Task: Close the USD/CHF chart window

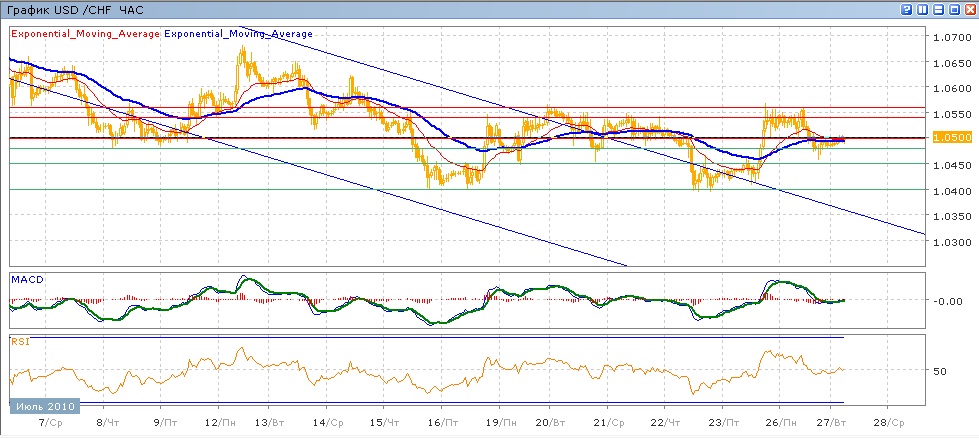Action: coord(971,9)
